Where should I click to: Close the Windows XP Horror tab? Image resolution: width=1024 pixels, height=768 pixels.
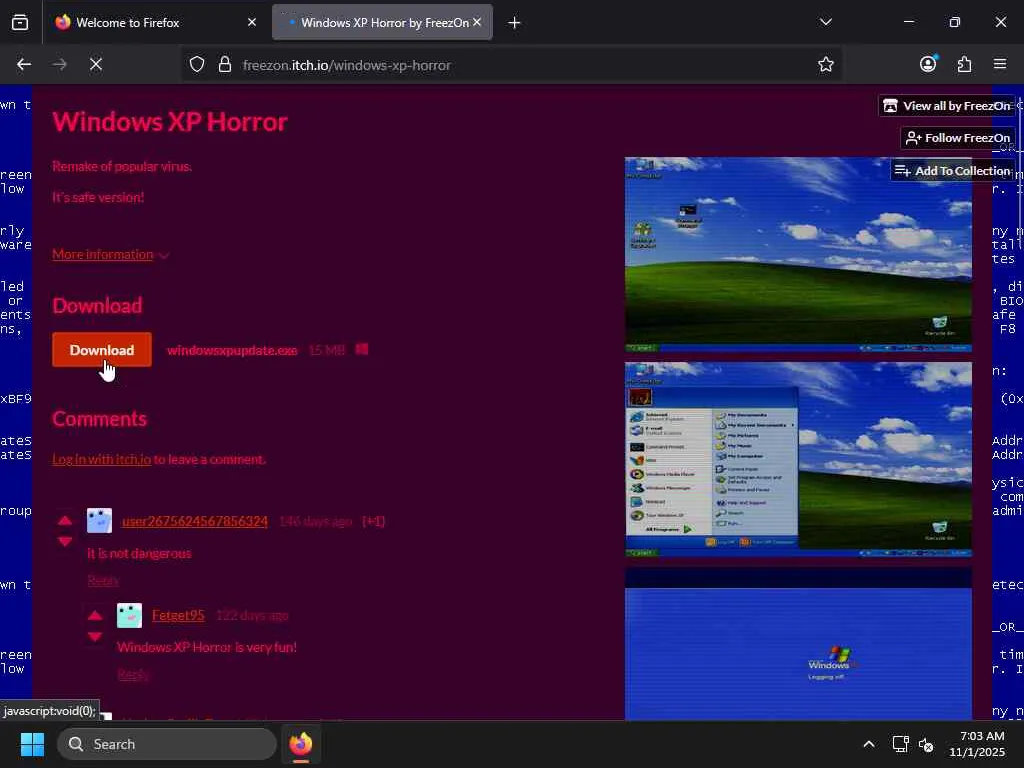(x=477, y=22)
